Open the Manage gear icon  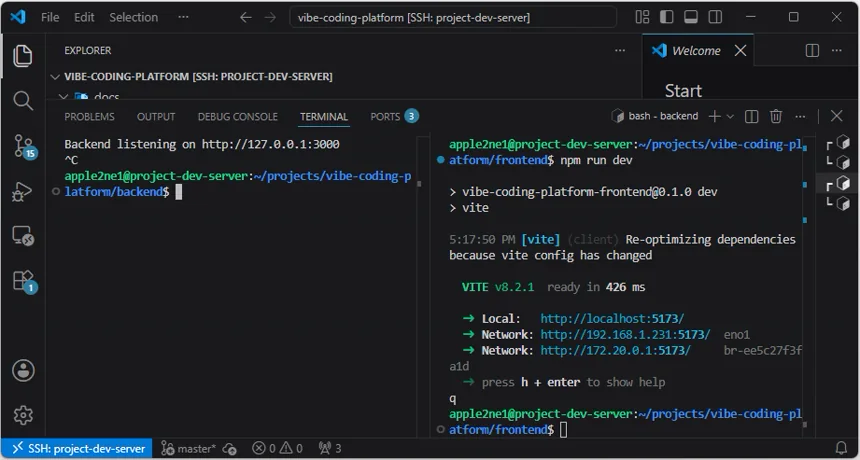click(x=23, y=415)
